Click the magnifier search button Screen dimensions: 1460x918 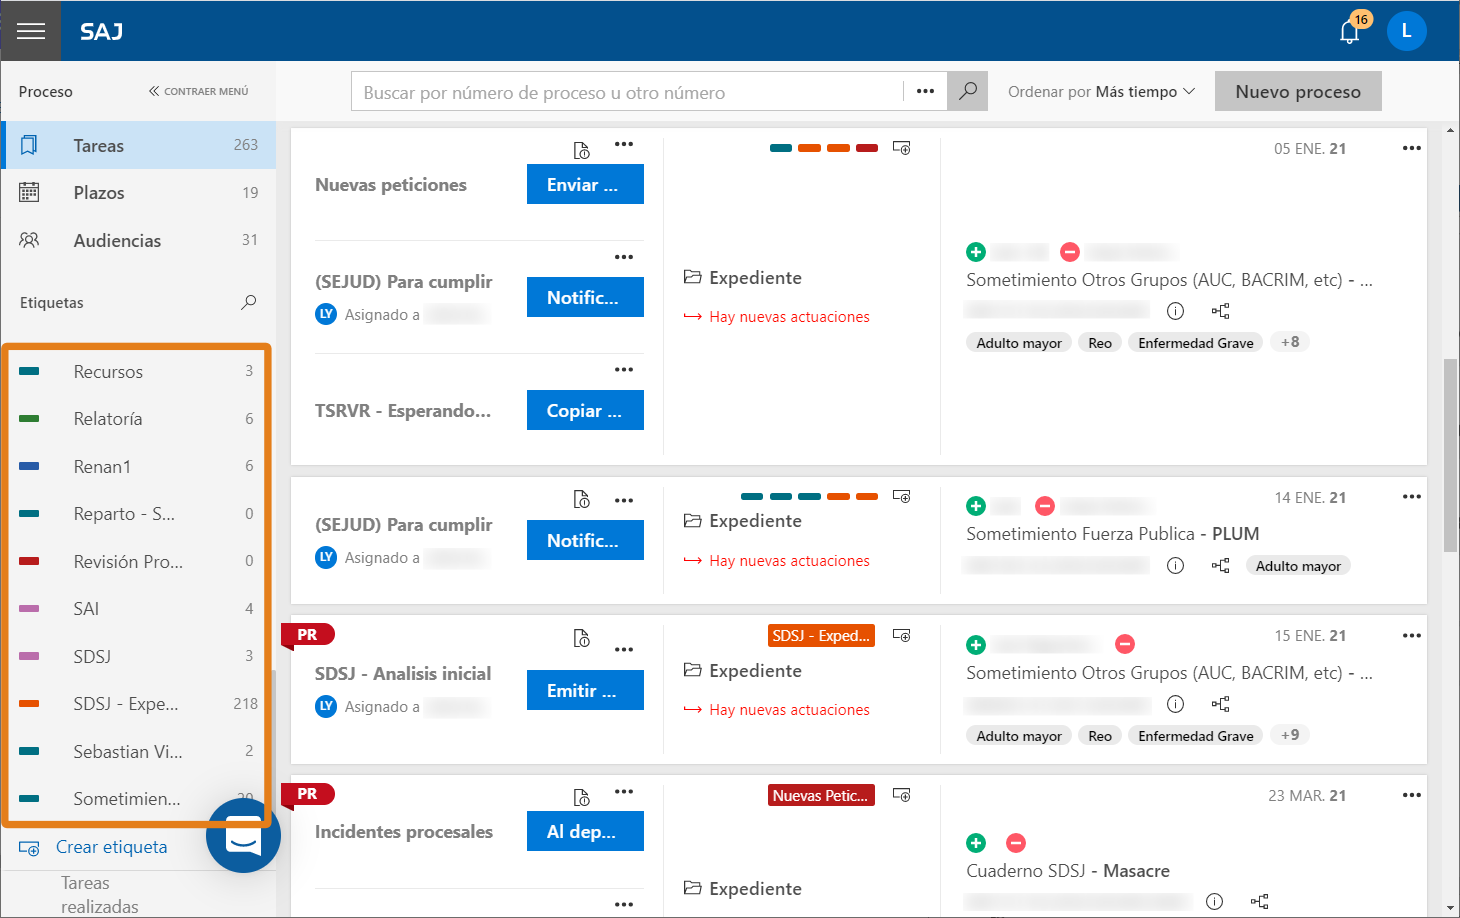point(967,91)
